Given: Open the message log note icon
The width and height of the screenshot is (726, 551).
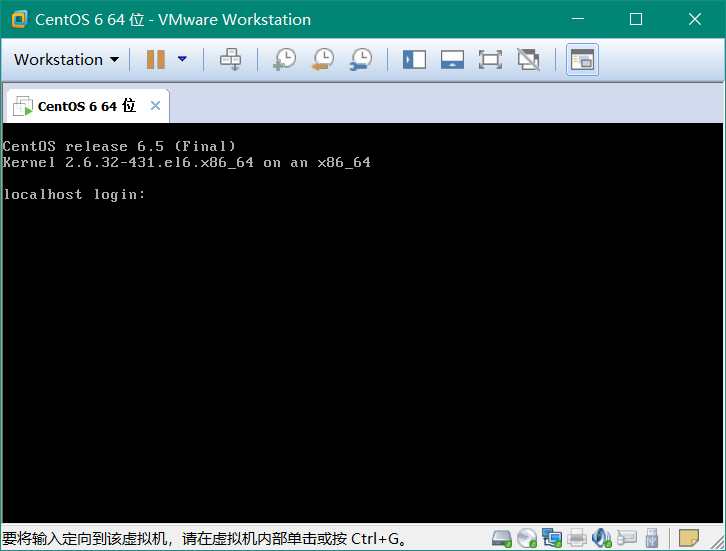Looking at the screenshot, I should coord(688,538).
